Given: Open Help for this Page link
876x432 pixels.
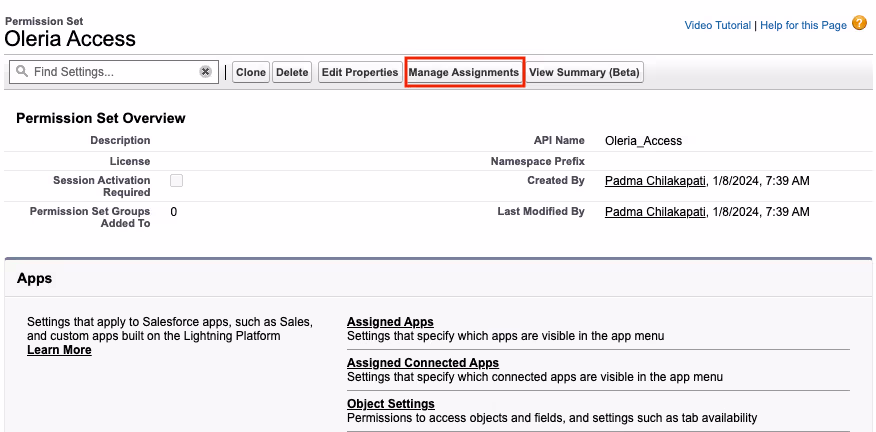Looking at the screenshot, I should (x=803, y=25).
